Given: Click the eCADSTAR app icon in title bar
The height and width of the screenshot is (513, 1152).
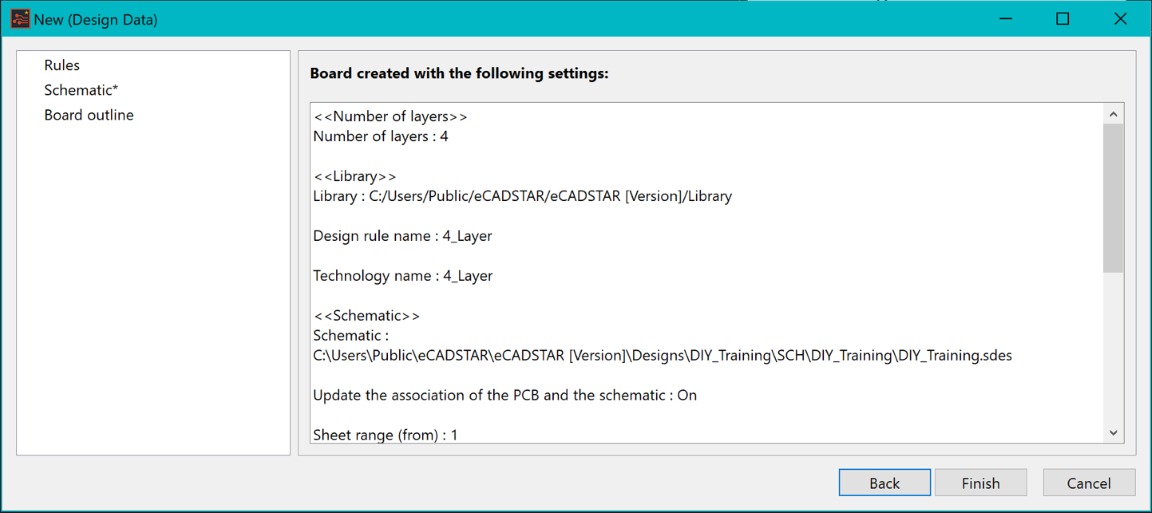Looking at the screenshot, I should (x=19, y=18).
